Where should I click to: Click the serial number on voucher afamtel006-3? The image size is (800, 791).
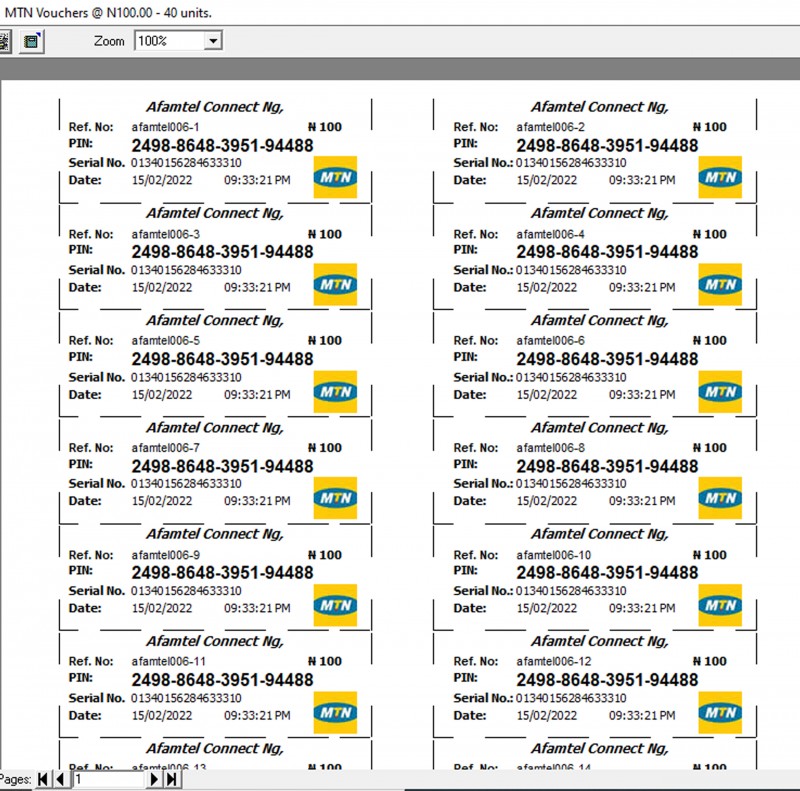tap(186, 270)
